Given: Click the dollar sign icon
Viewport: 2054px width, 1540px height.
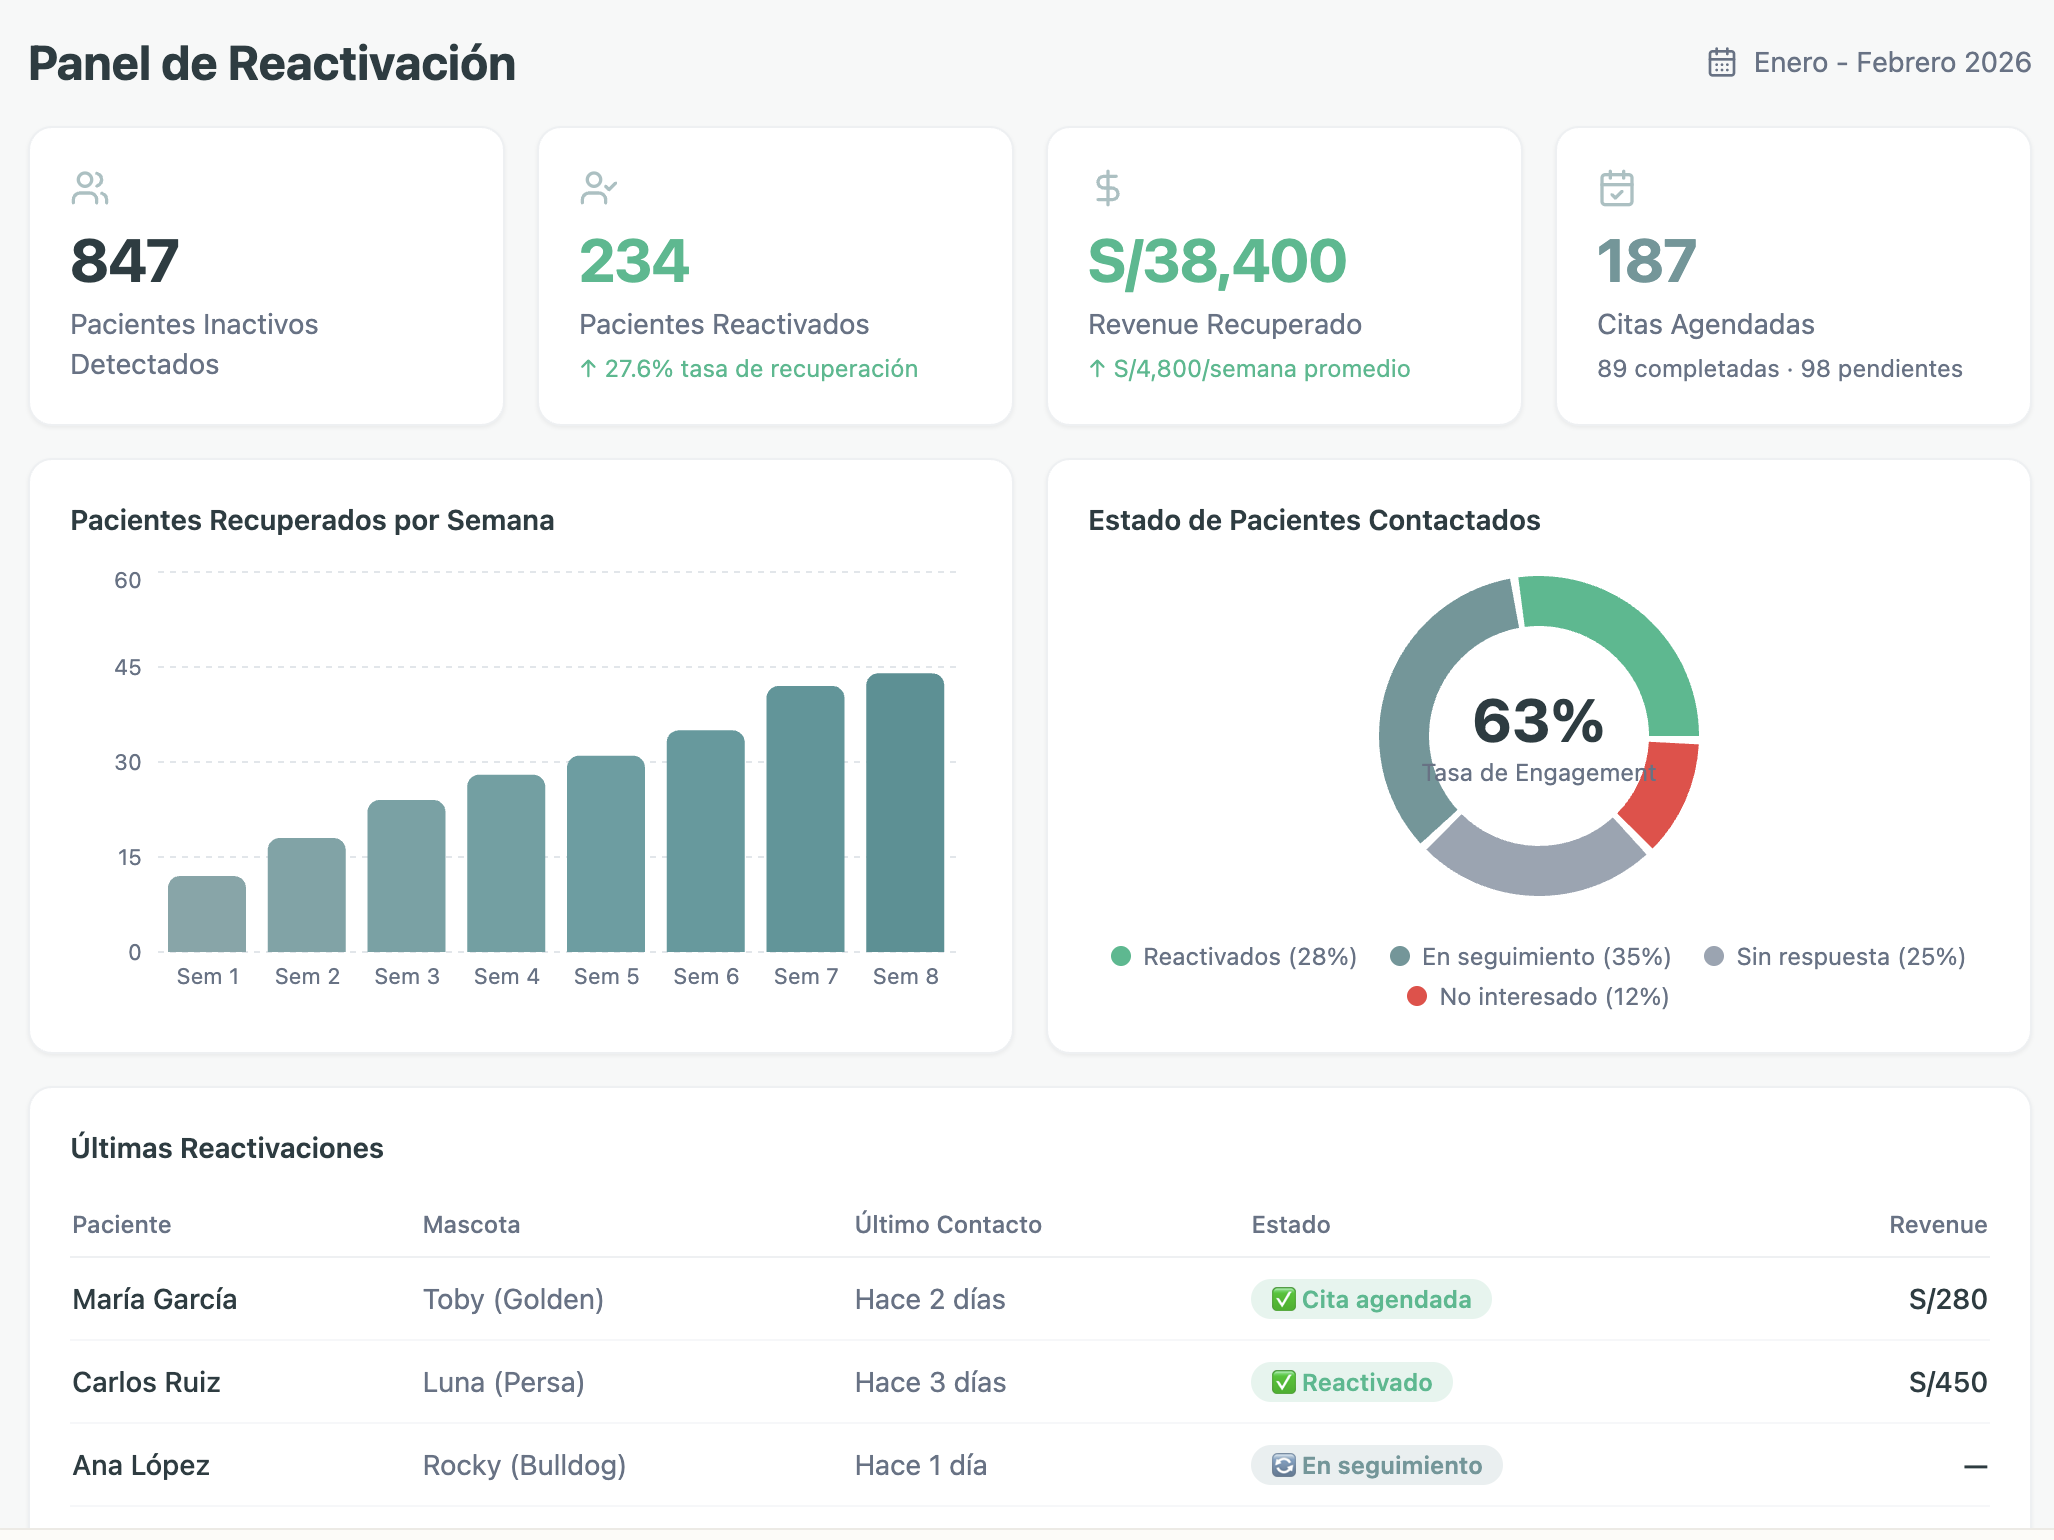Looking at the screenshot, I should pos(1107,188).
